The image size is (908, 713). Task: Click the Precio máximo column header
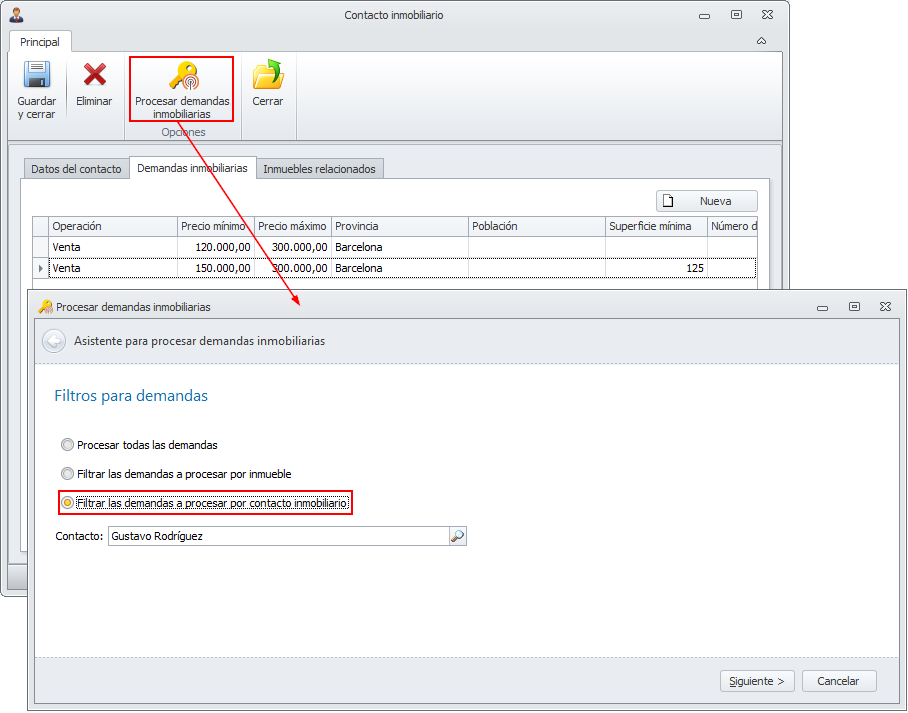pos(292,226)
